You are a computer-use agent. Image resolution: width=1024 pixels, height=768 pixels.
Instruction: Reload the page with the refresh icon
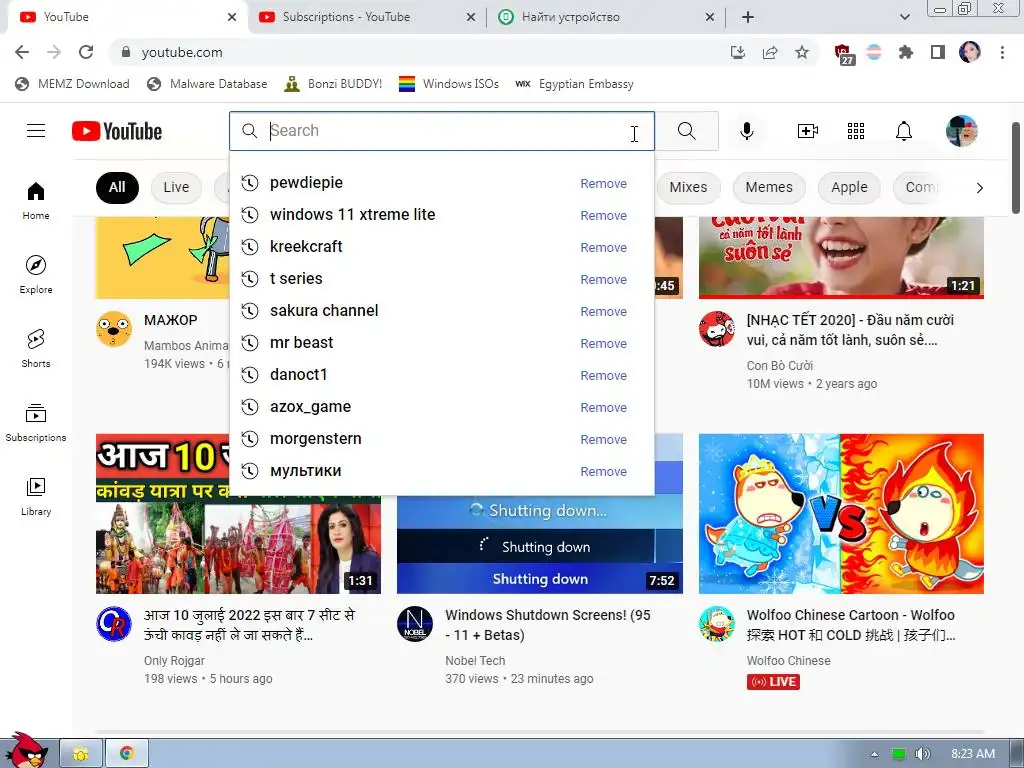point(86,52)
